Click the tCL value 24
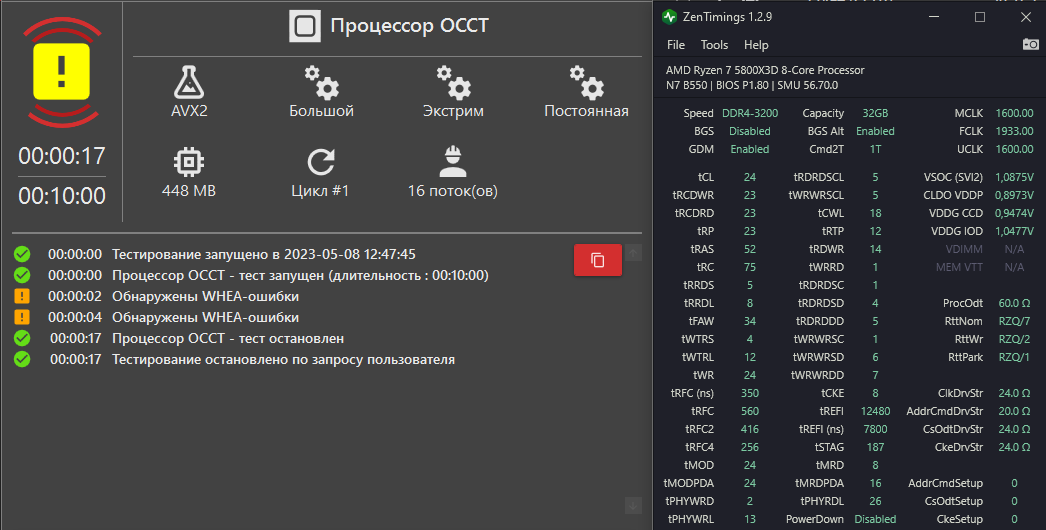The image size is (1046, 530). click(750, 178)
